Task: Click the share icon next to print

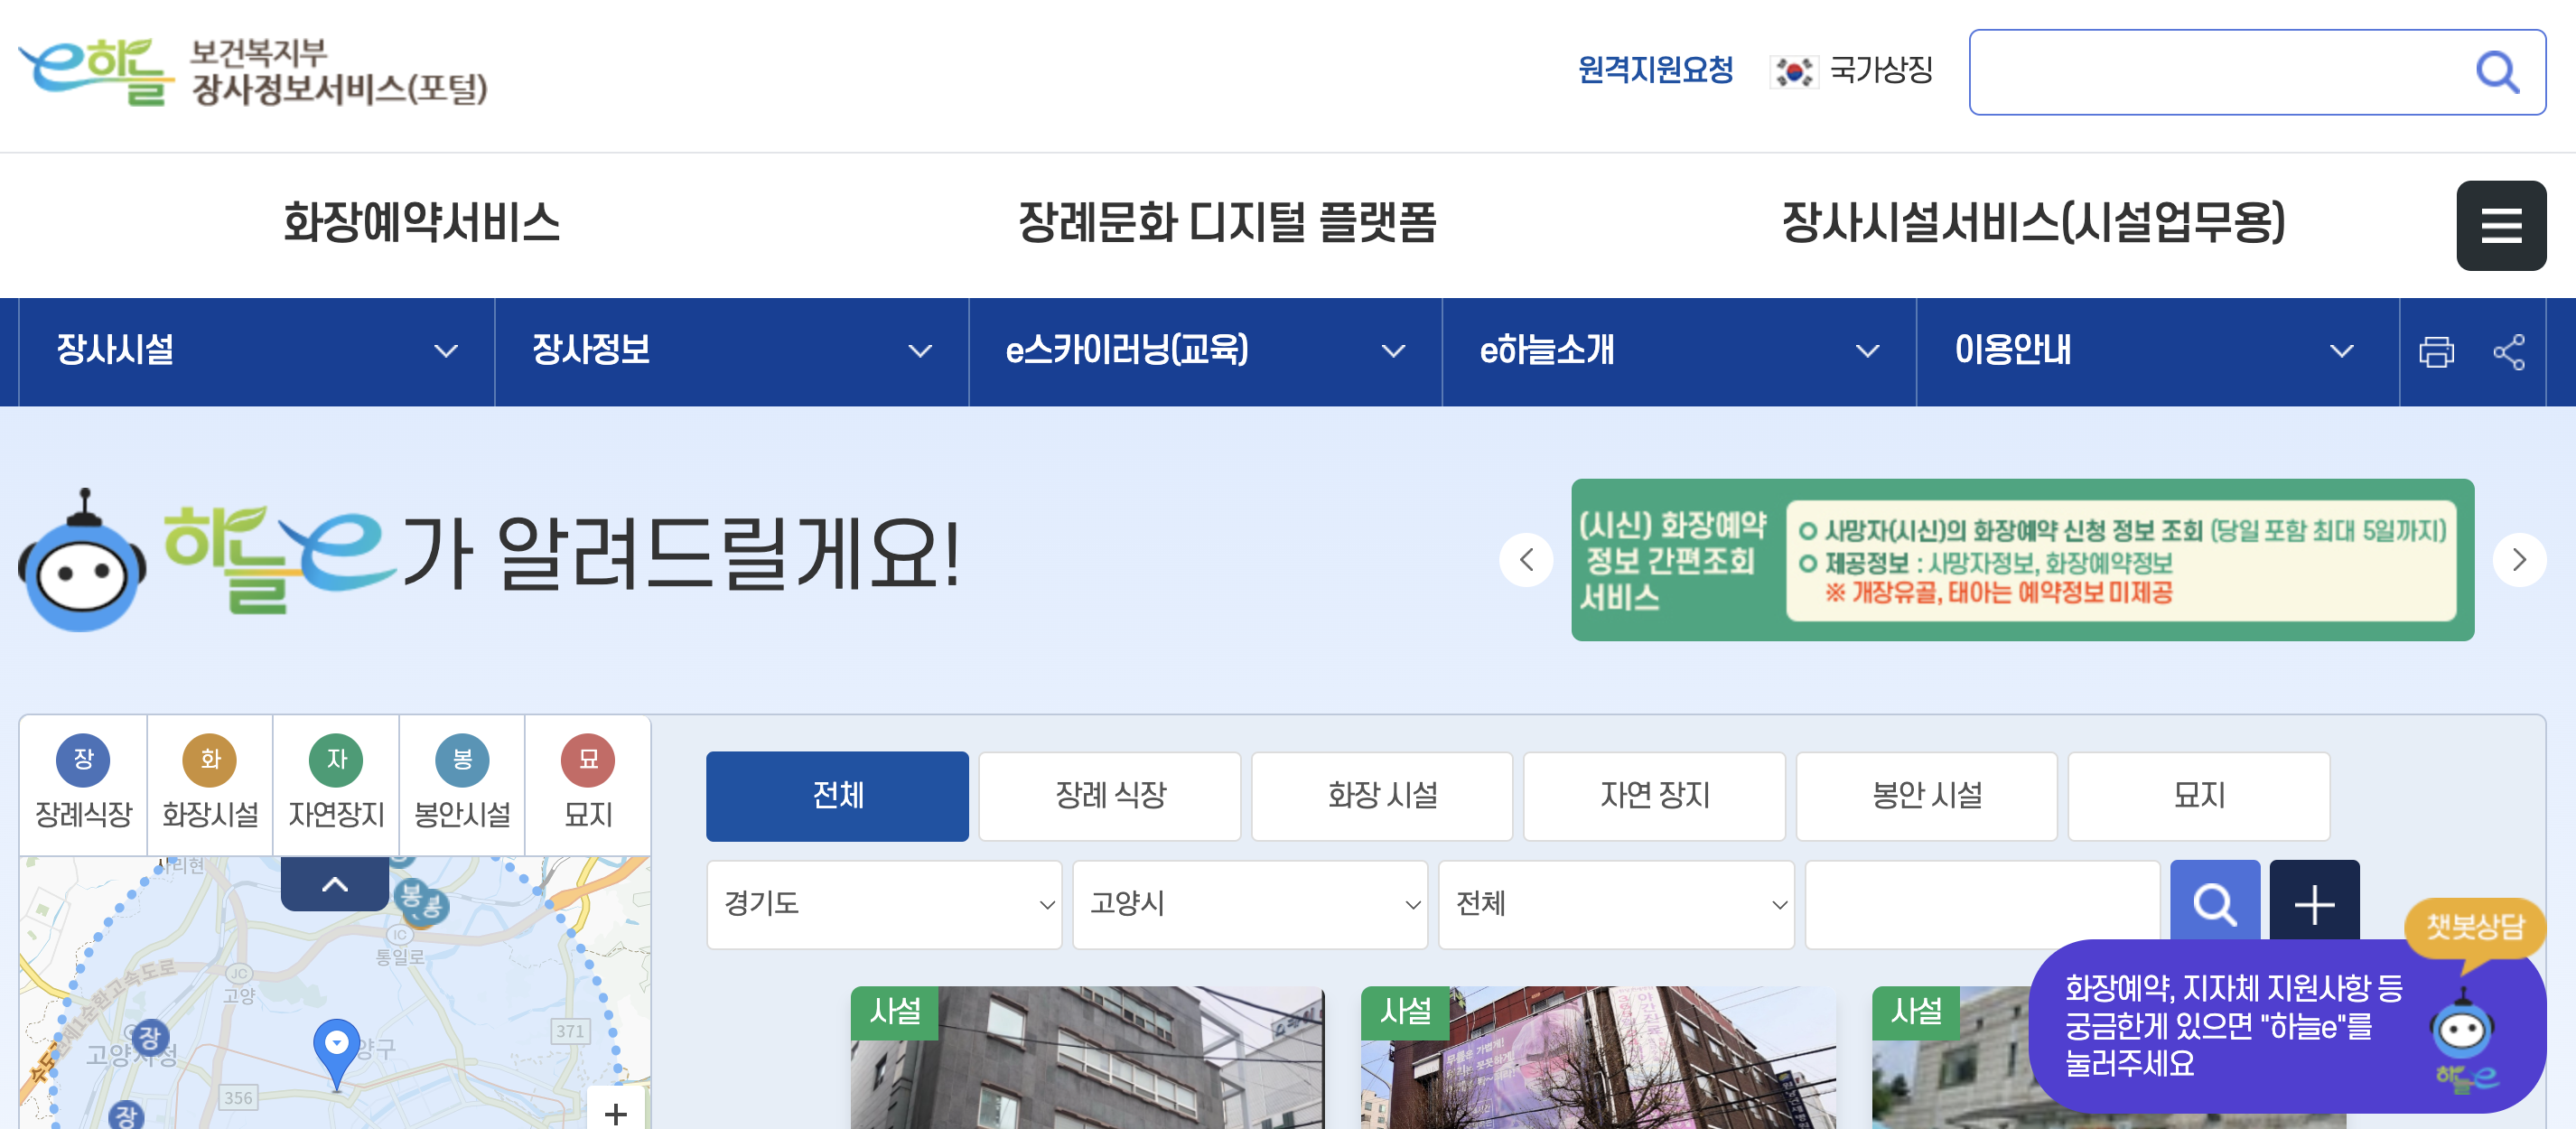Action: (x=2512, y=351)
